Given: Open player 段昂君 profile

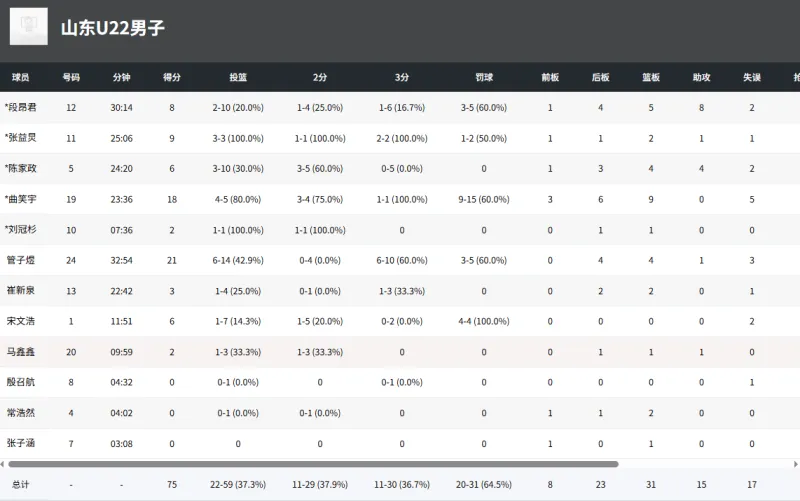Looking at the screenshot, I should [21, 108].
